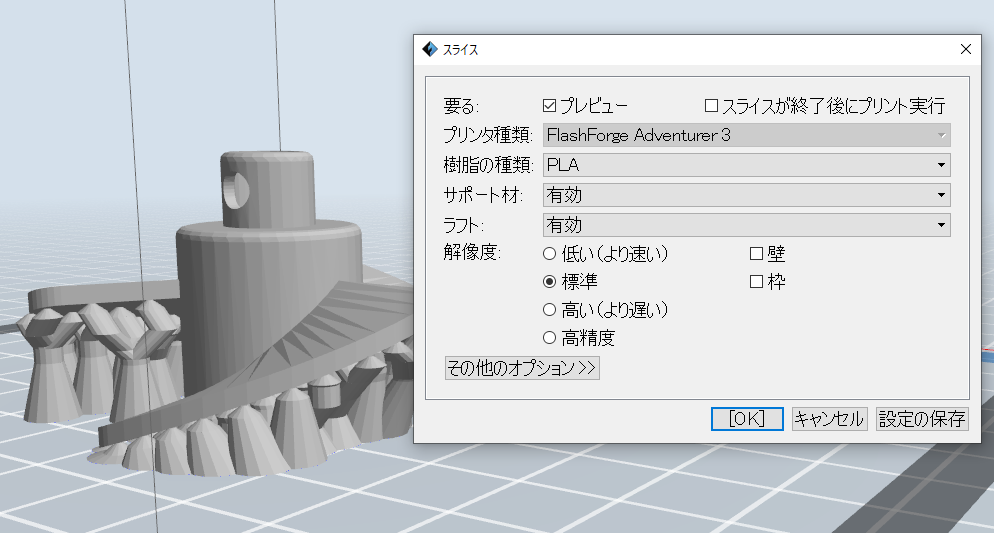Viewport: 994px width, 533px height.
Task: Open the ラフト dropdown
Action: 746,225
